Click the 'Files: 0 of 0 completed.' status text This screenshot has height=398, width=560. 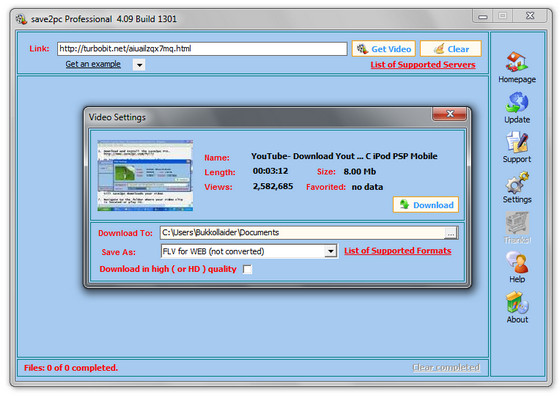pos(71,368)
